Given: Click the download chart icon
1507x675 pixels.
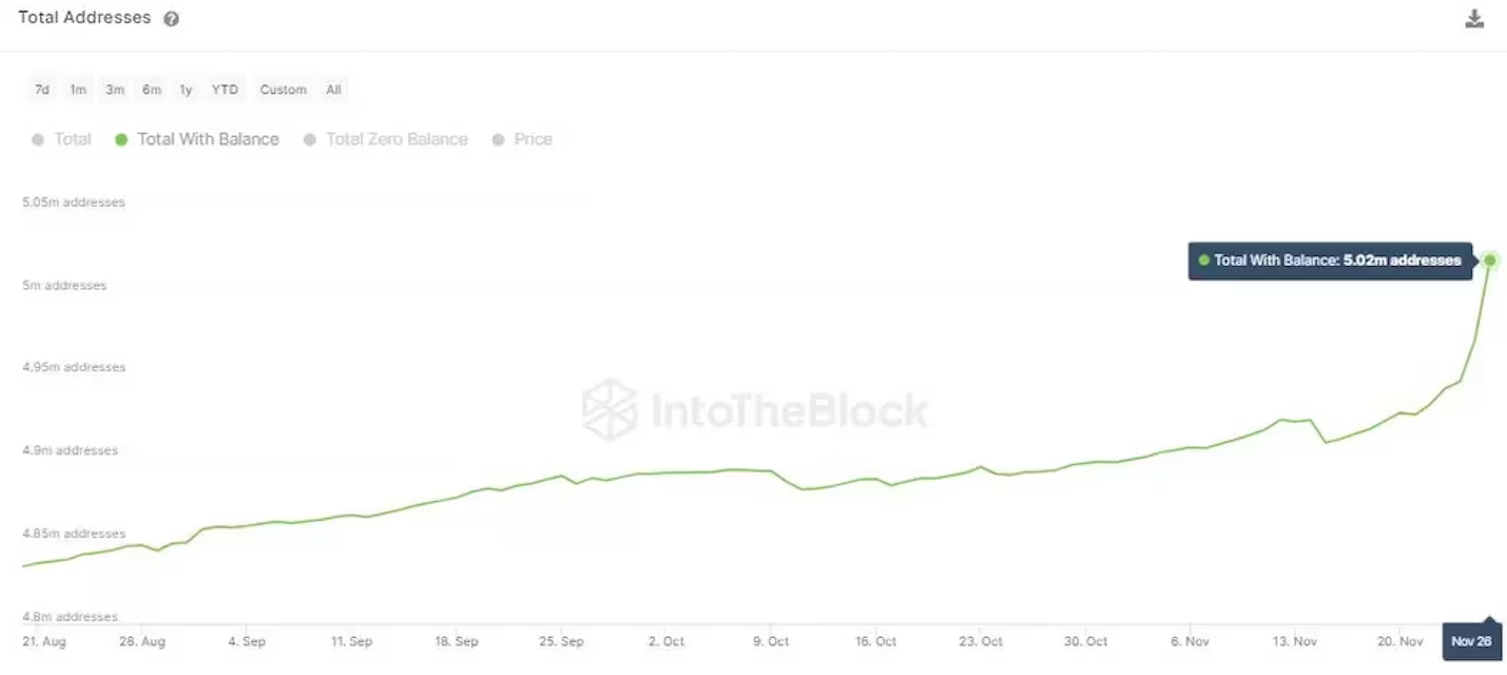Looking at the screenshot, I should pos(1475,17).
